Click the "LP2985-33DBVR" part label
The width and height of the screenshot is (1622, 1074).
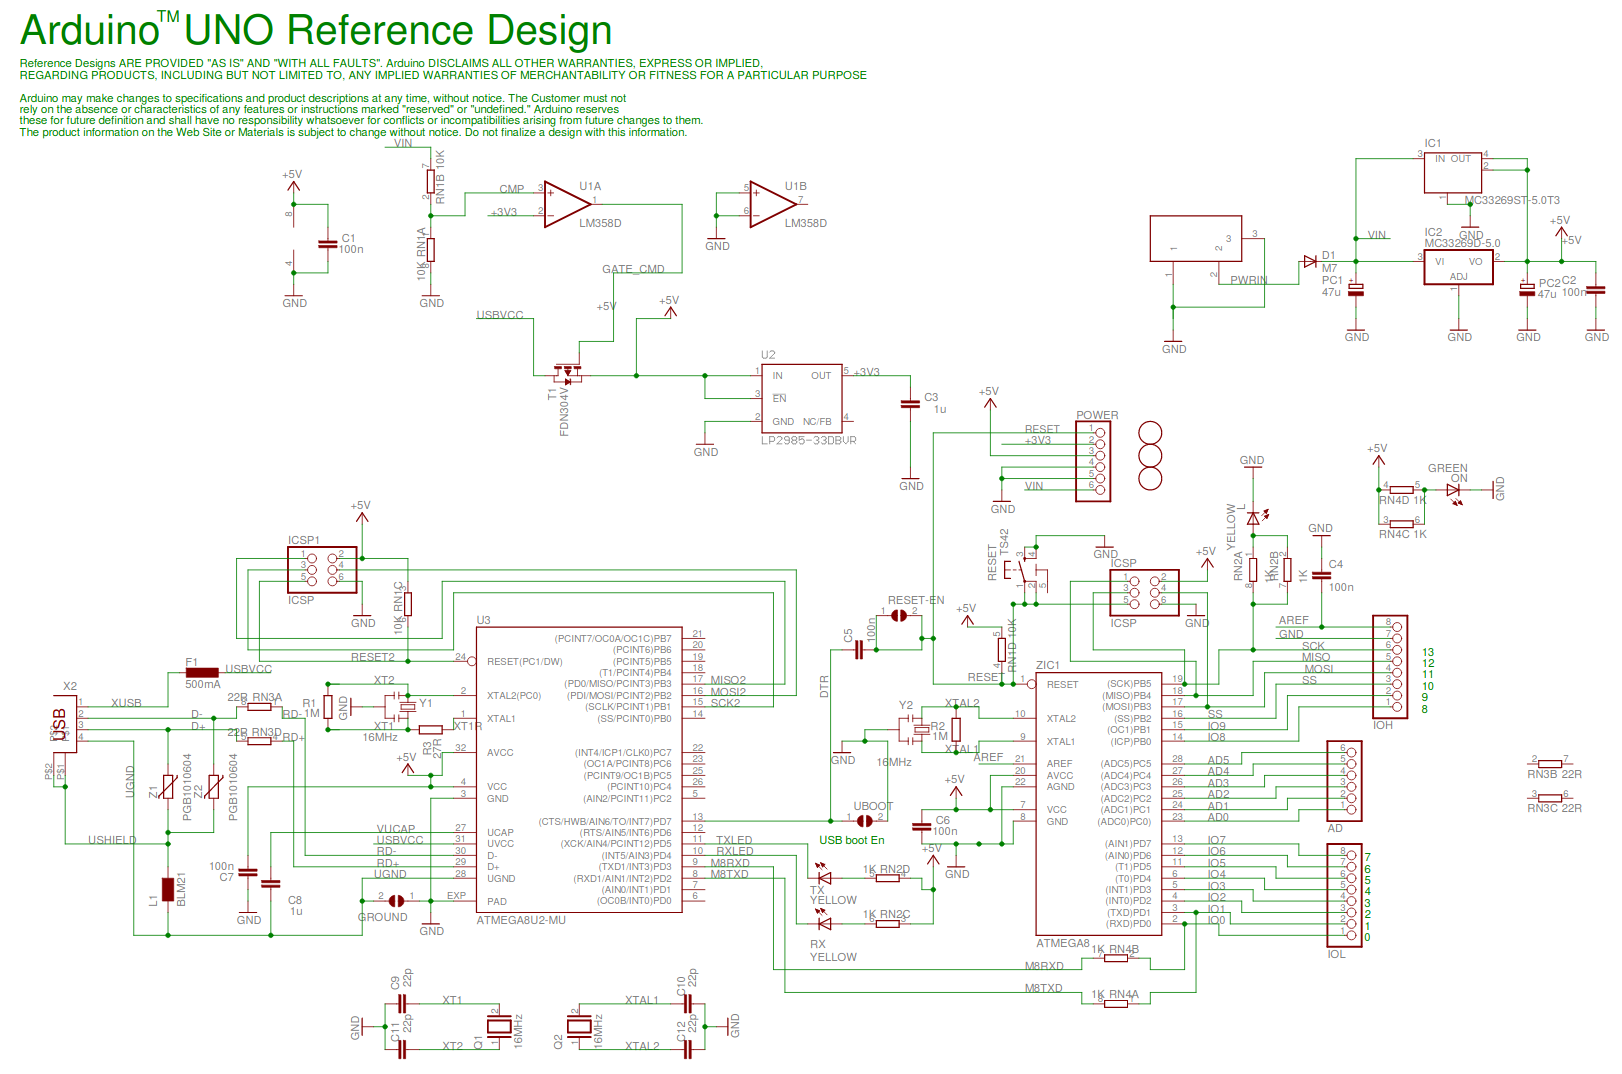[809, 440]
